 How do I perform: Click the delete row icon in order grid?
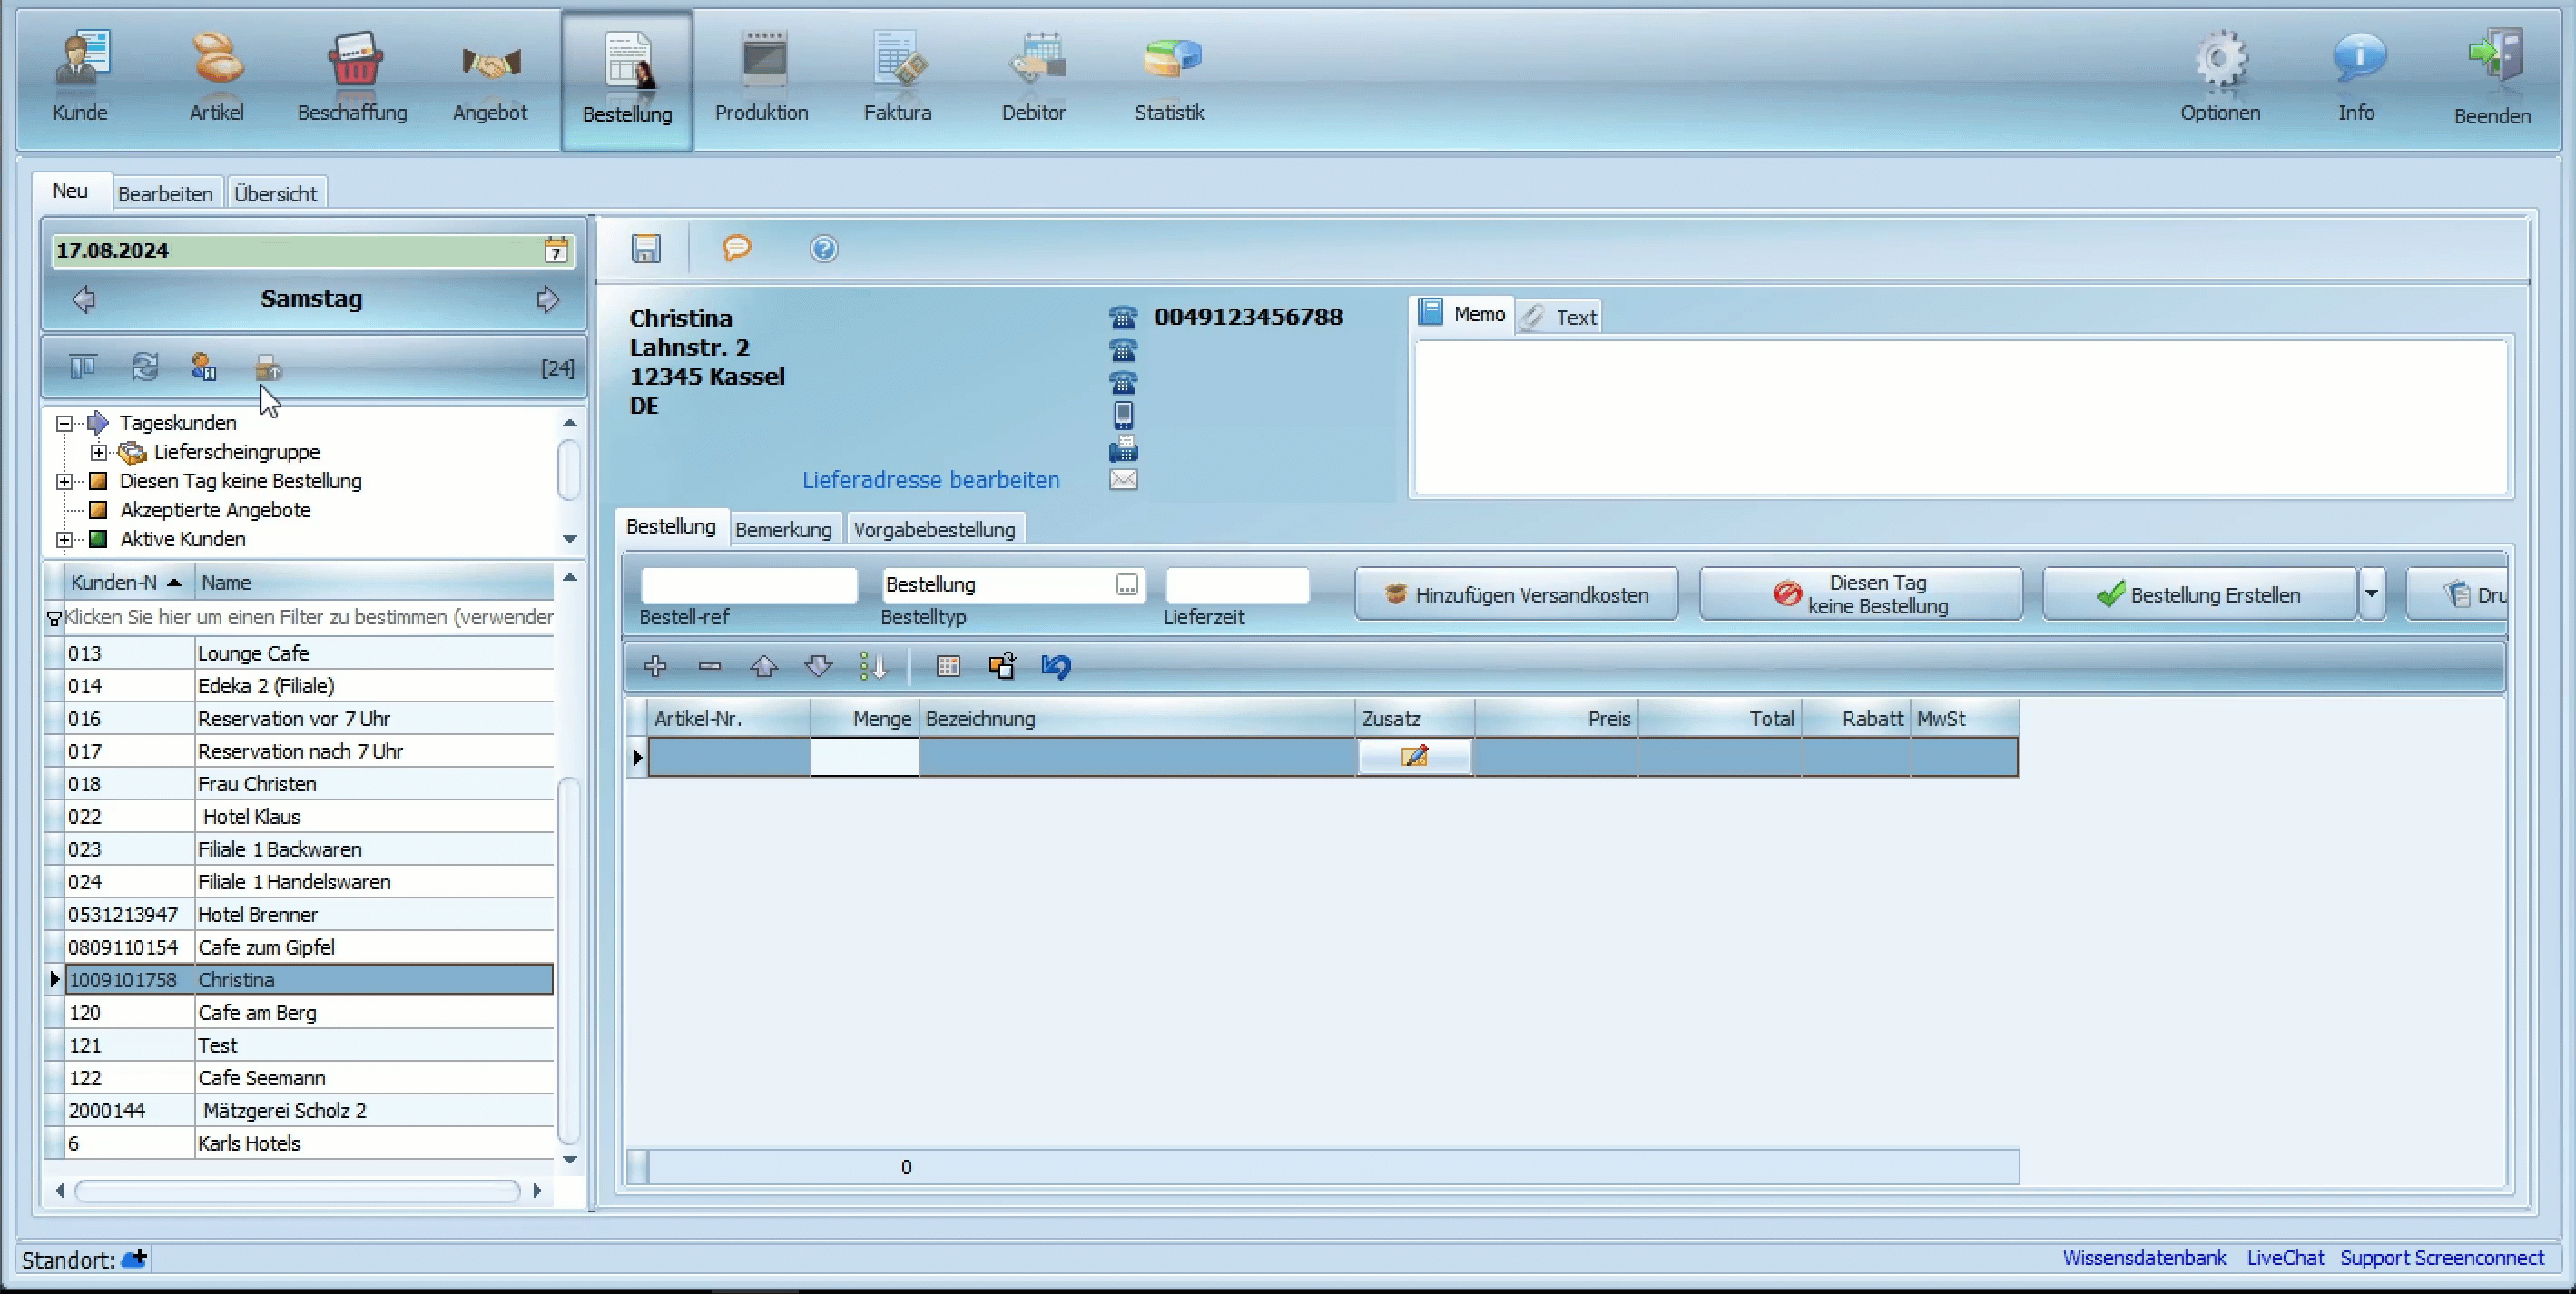coord(708,665)
